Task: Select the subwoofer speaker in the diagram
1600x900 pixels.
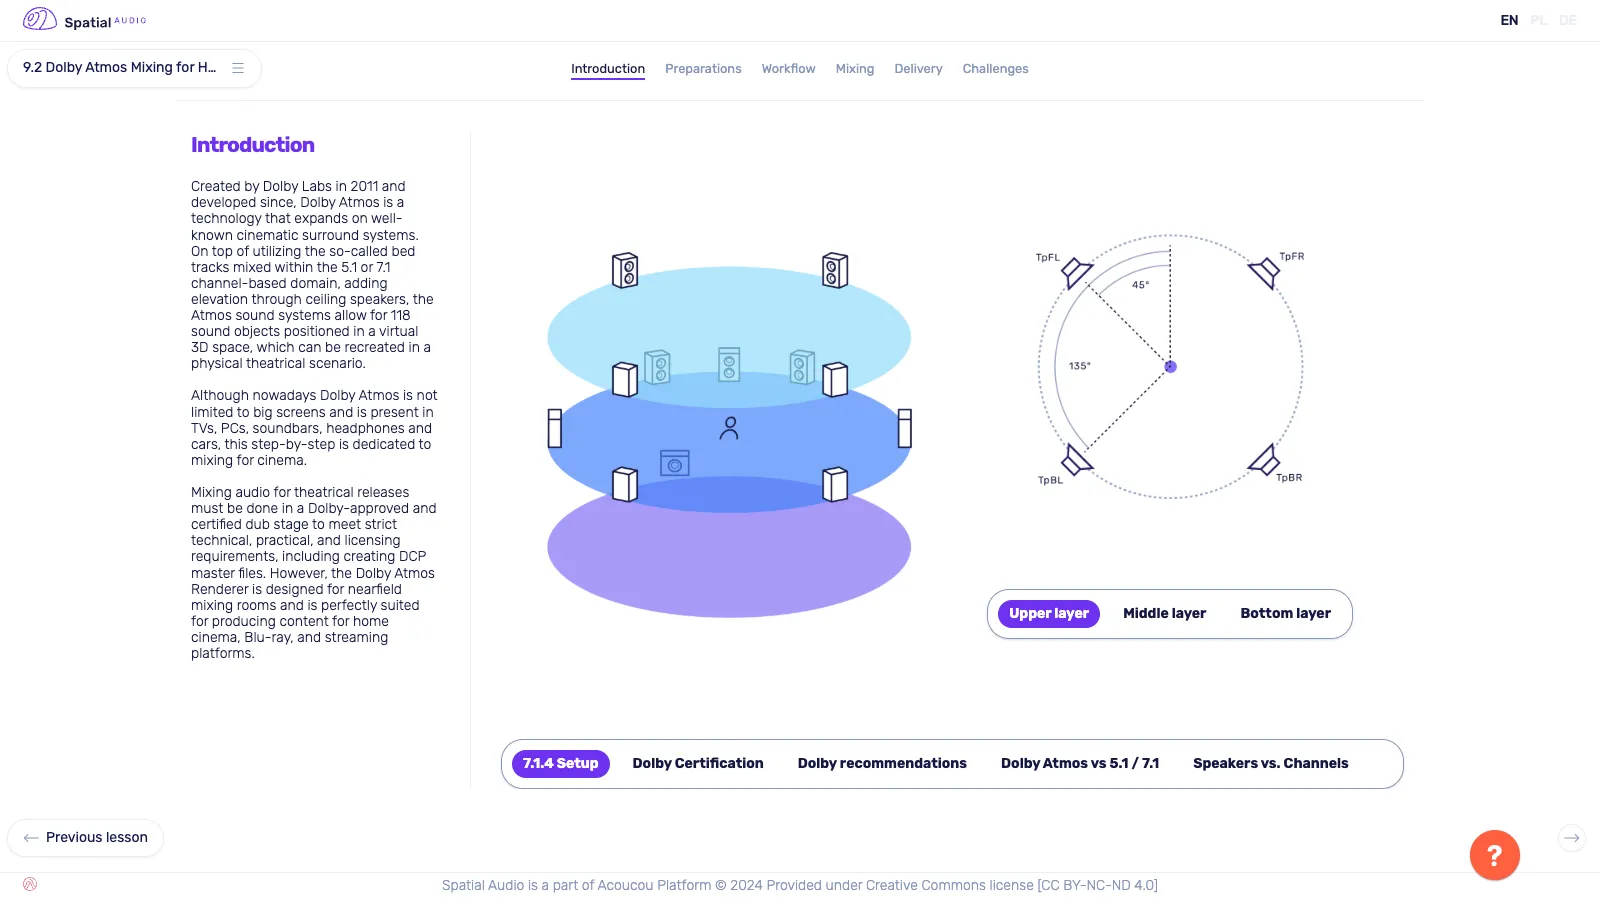Action: 675,463
